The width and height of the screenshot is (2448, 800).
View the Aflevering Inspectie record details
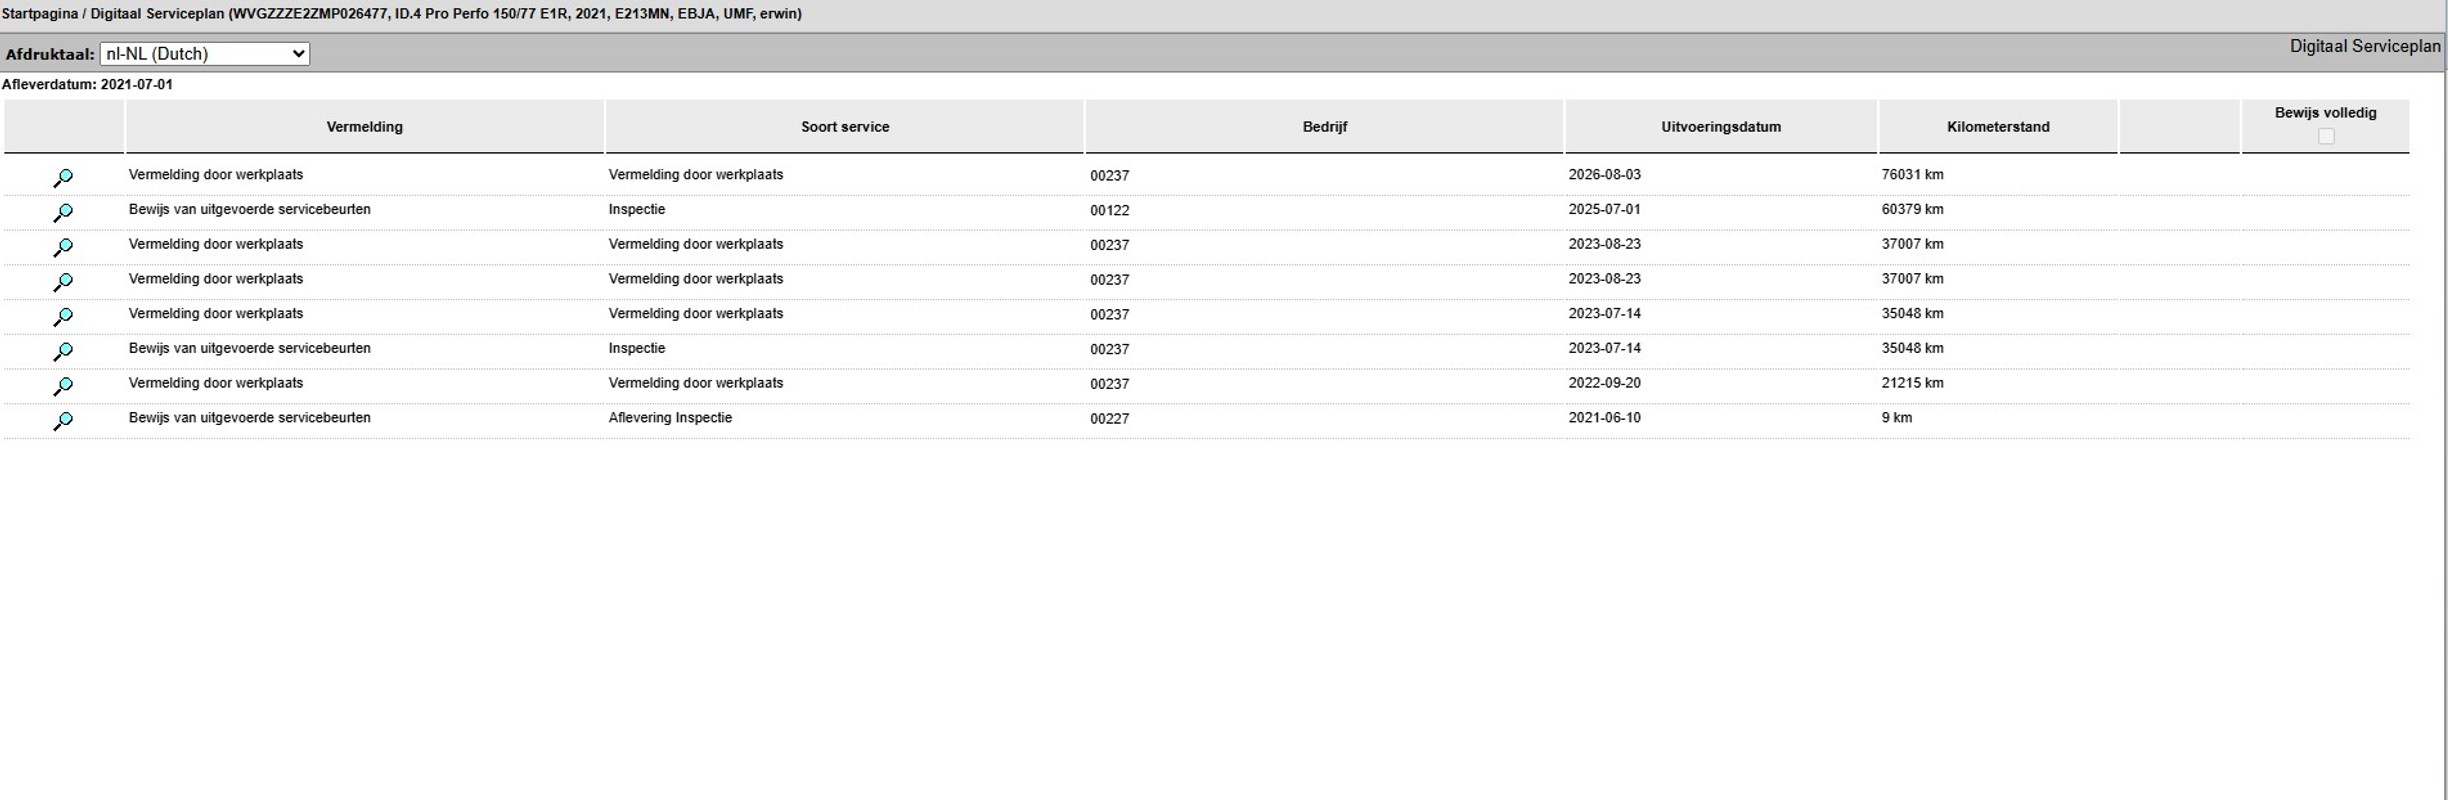[x=63, y=421]
